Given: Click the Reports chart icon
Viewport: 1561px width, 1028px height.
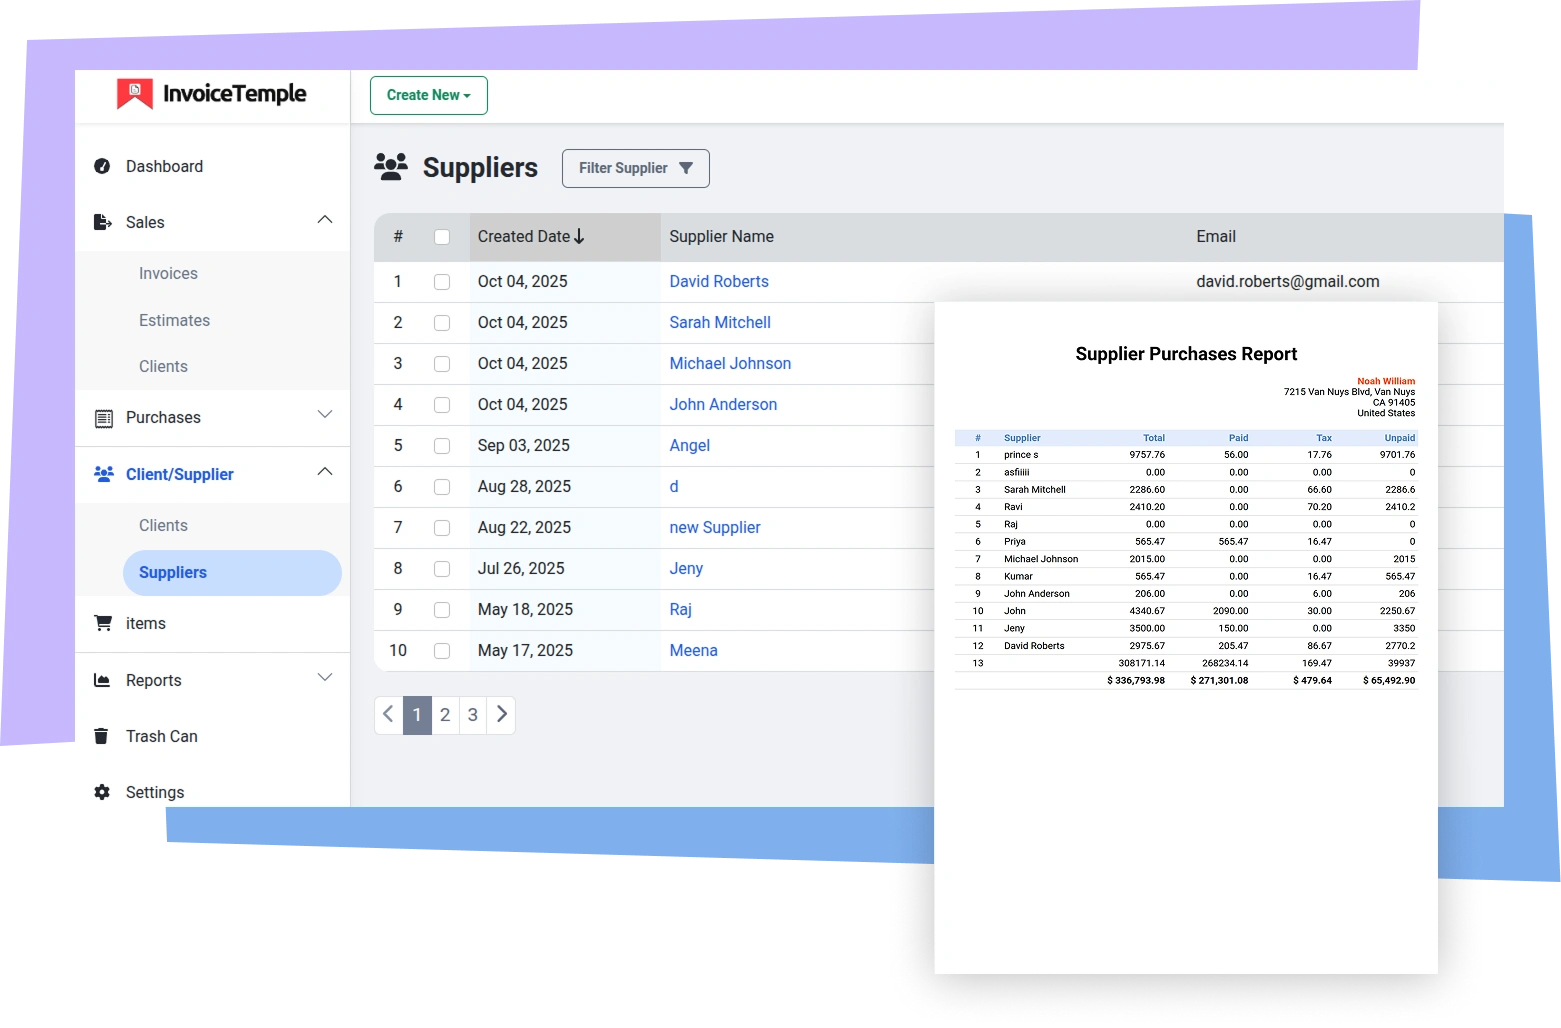Looking at the screenshot, I should [x=102, y=680].
